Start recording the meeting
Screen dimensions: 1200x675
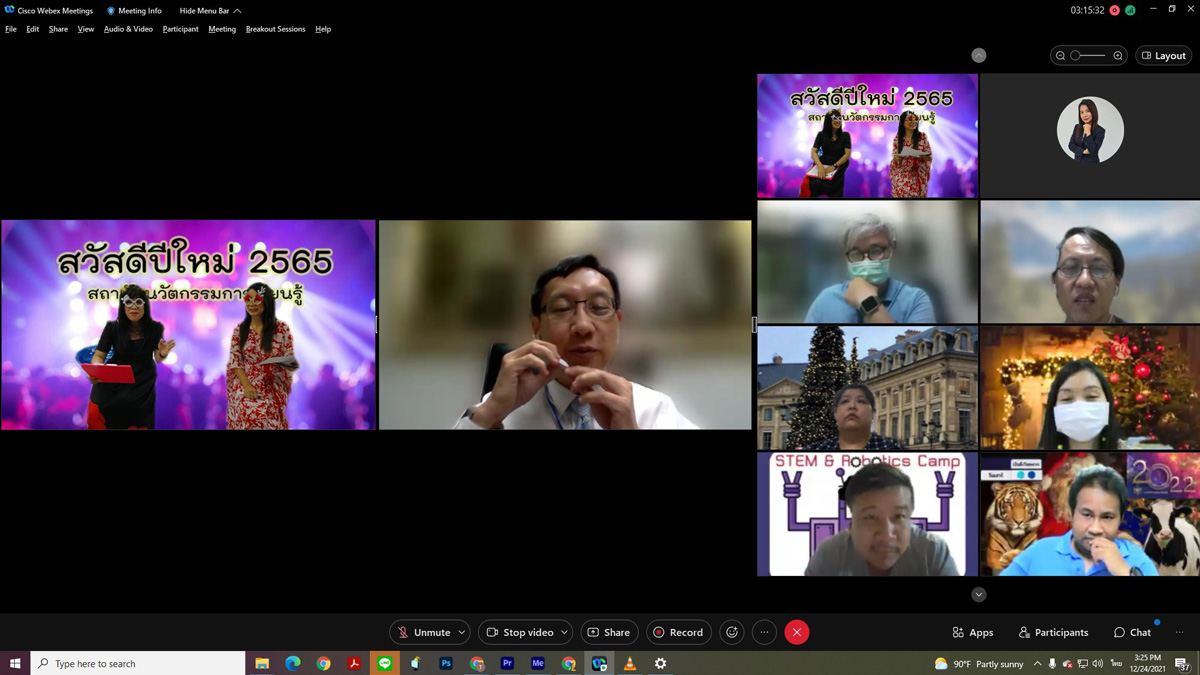pyautogui.click(x=678, y=632)
